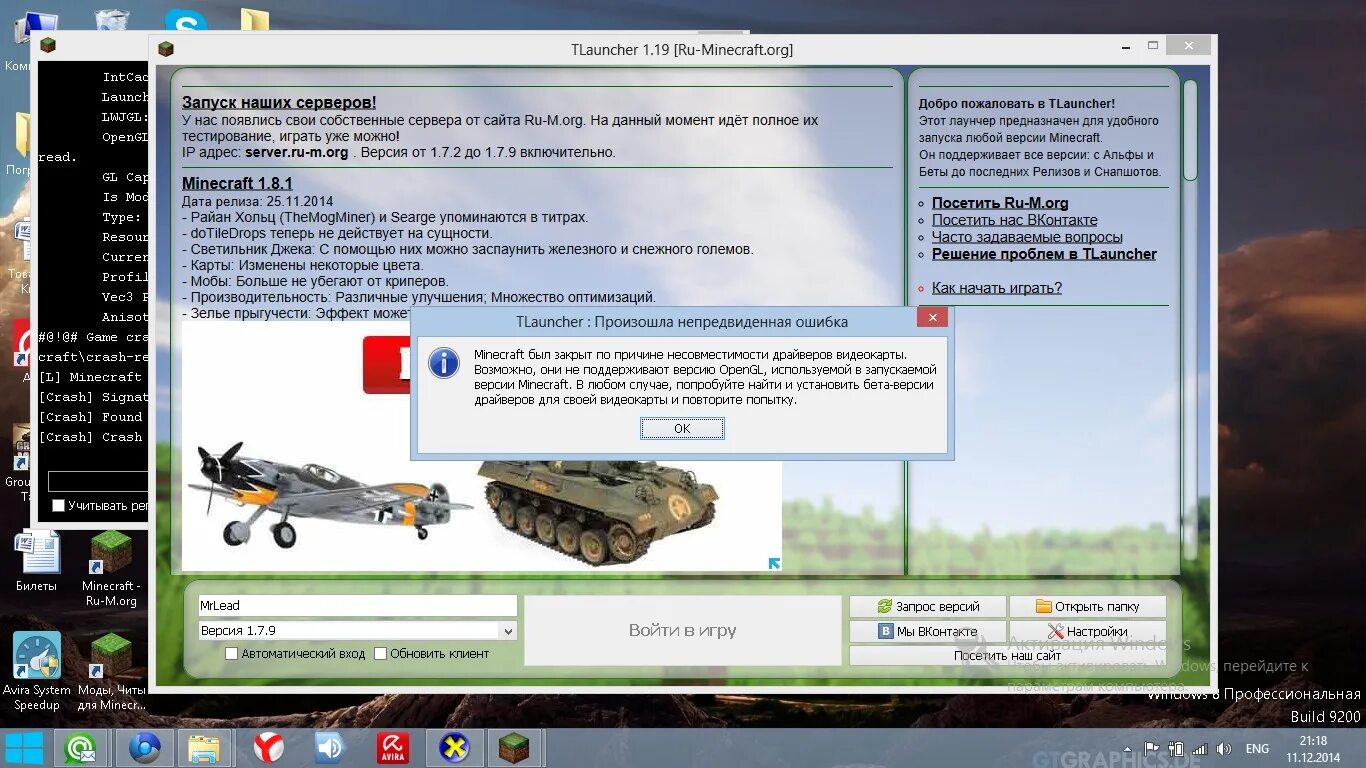
Task: Click the battery power tray icon
Action: tap(1175, 748)
